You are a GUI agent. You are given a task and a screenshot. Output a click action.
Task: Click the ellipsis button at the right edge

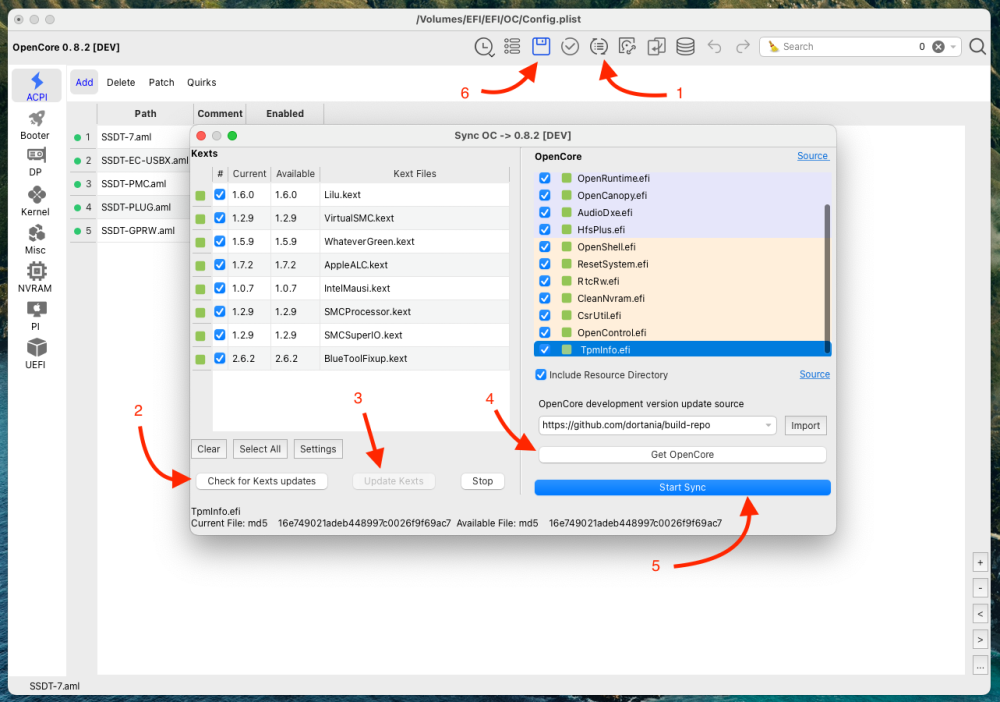[980, 665]
